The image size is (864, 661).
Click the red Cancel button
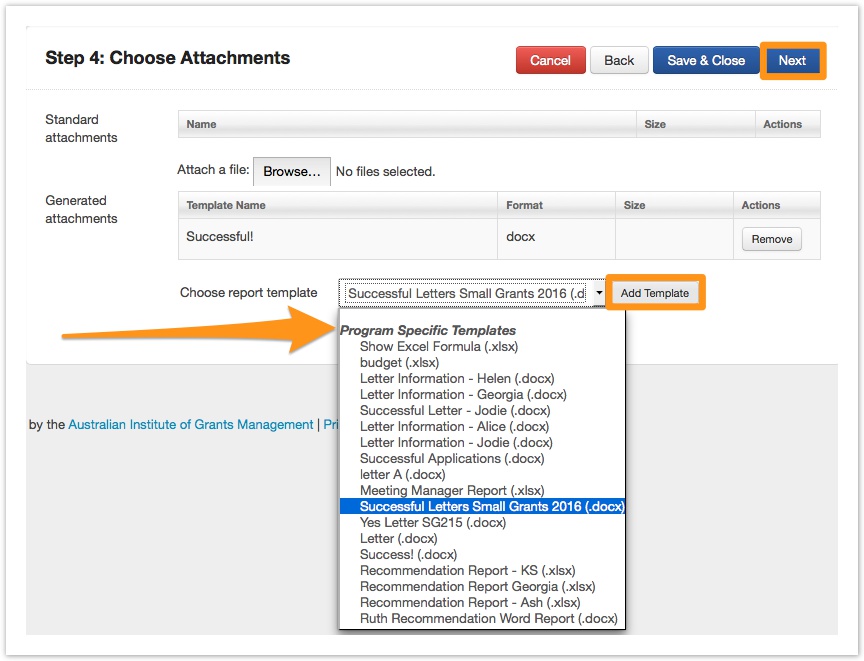click(x=550, y=61)
